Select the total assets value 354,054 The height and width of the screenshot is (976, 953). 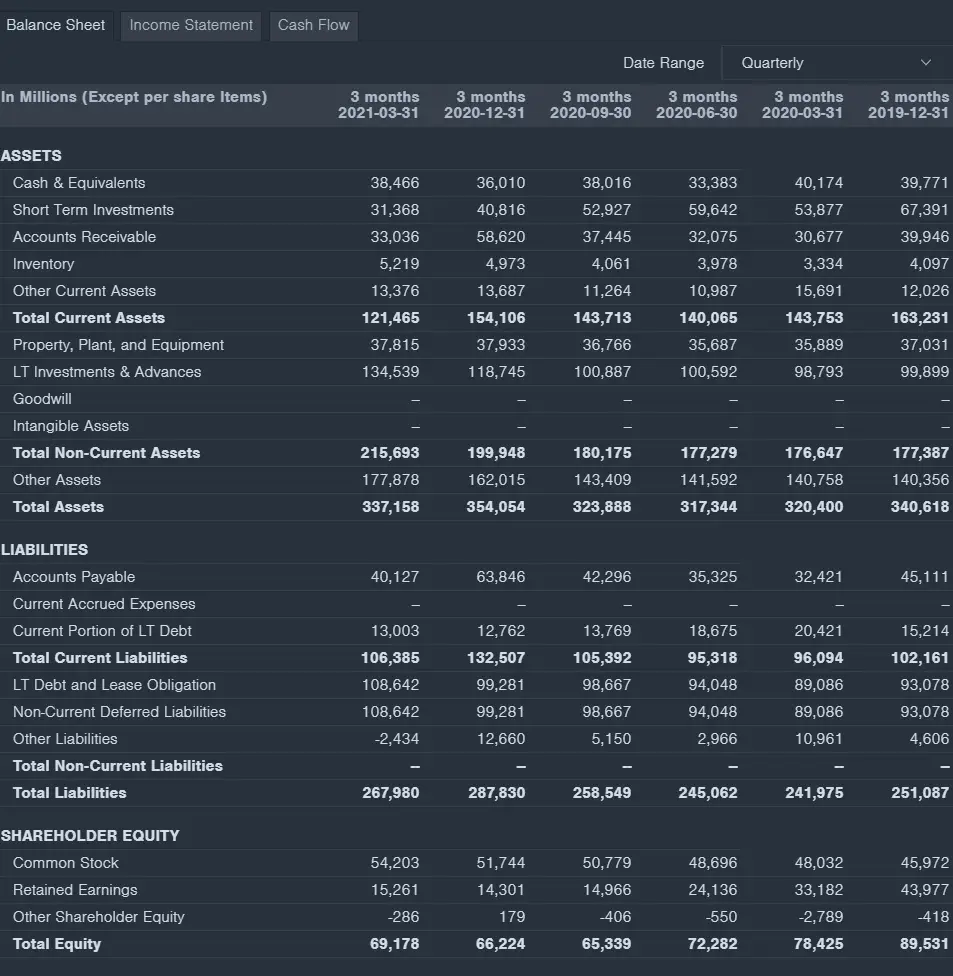point(496,507)
